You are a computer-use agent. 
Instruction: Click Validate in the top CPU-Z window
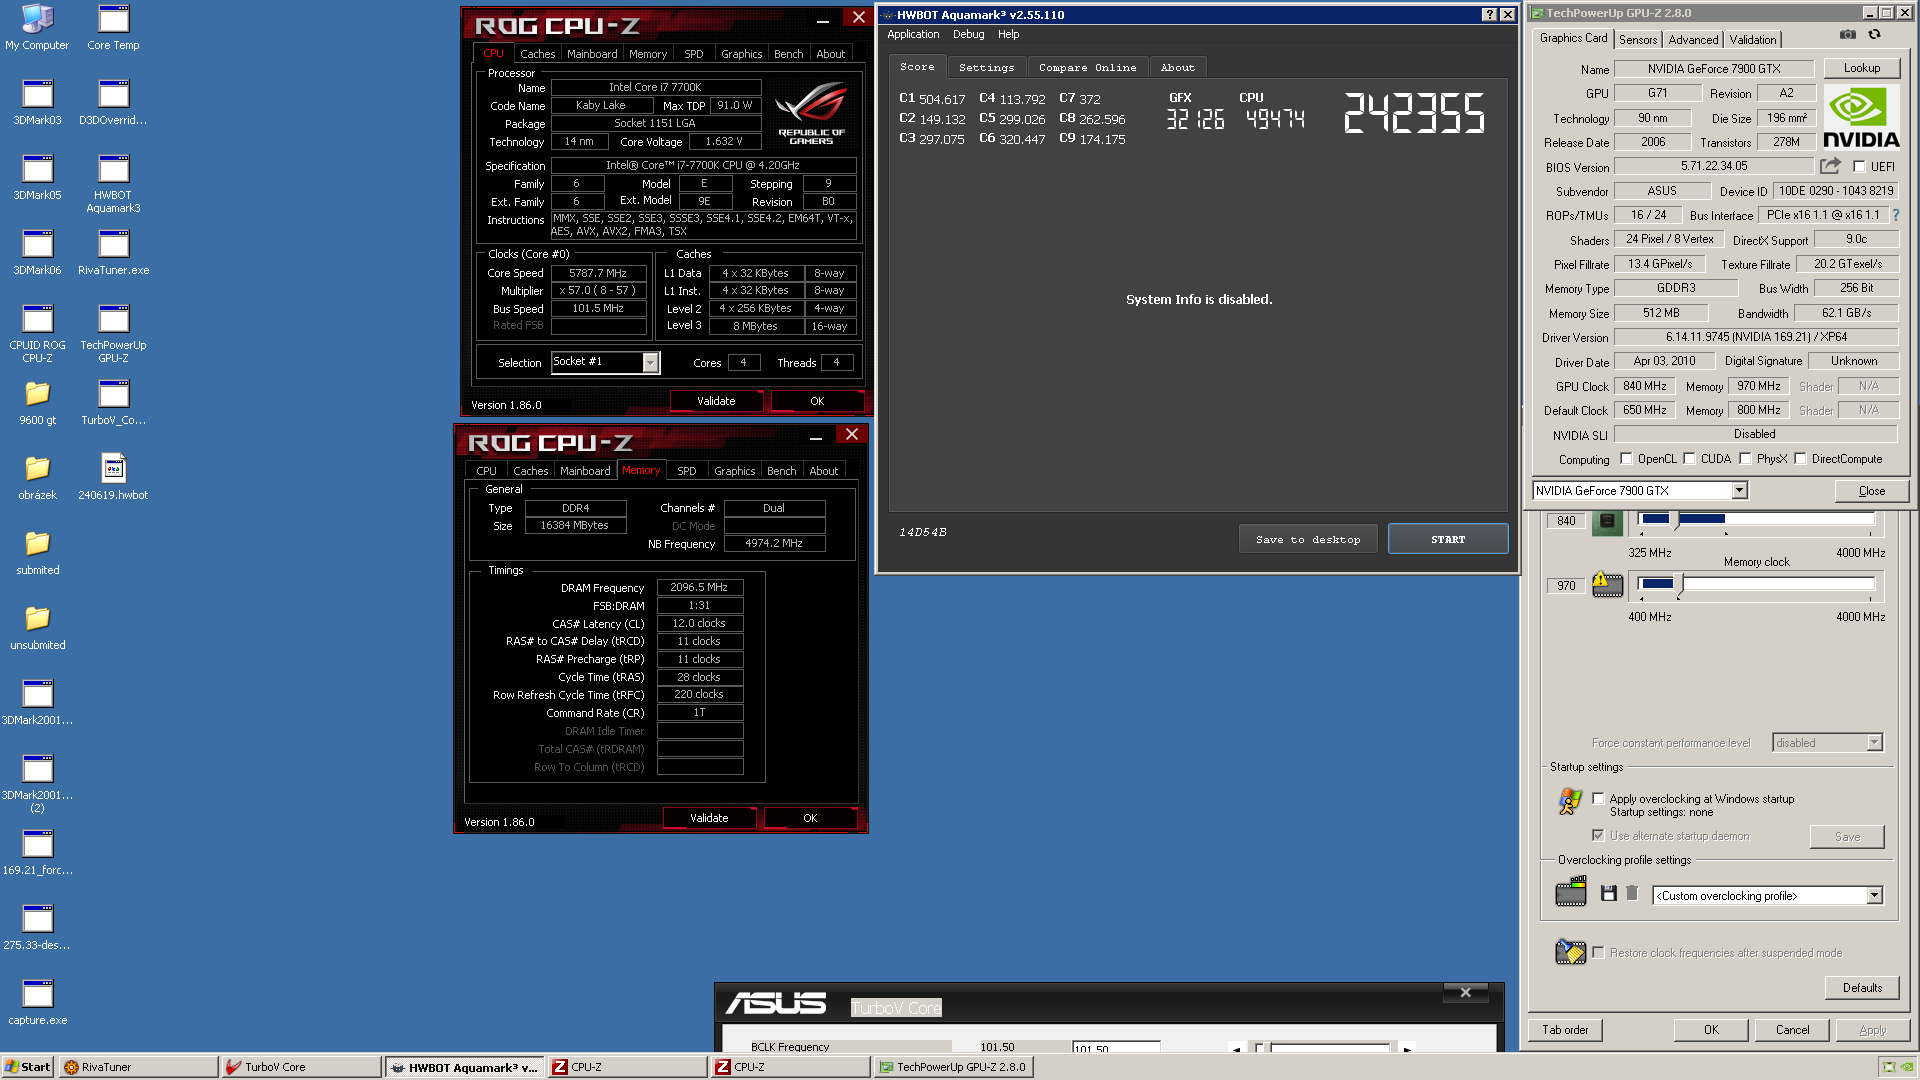(716, 401)
